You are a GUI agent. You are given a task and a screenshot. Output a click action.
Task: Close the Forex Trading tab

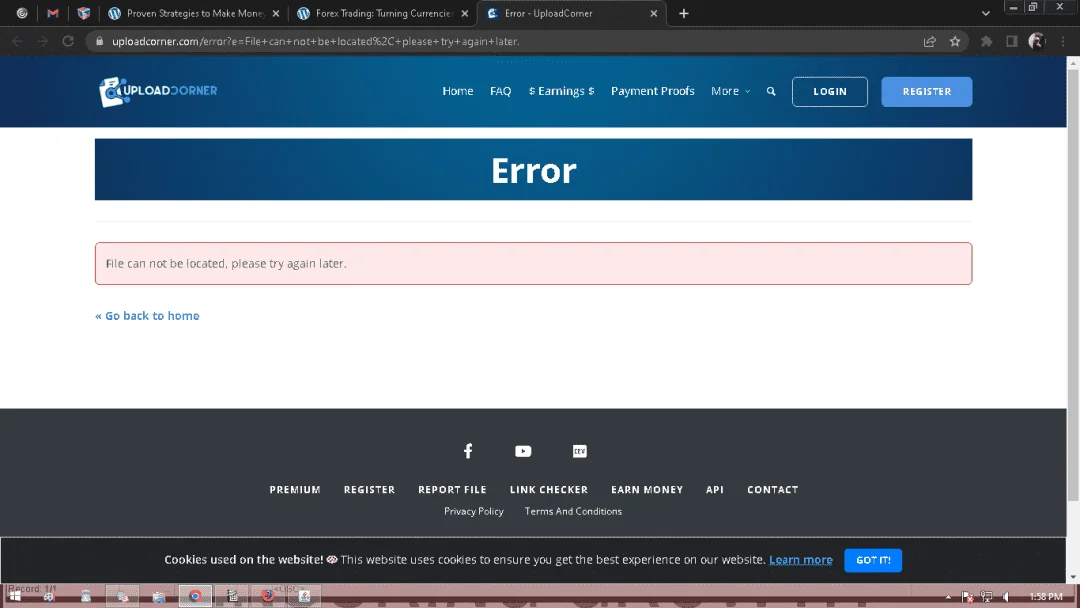pyautogui.click(x=464, y=13)
